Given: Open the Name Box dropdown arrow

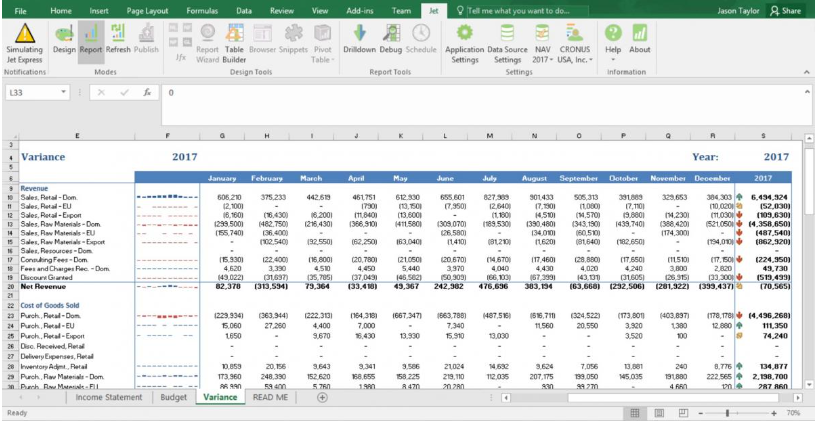Looking at the screenshot, I should [63, 92].
